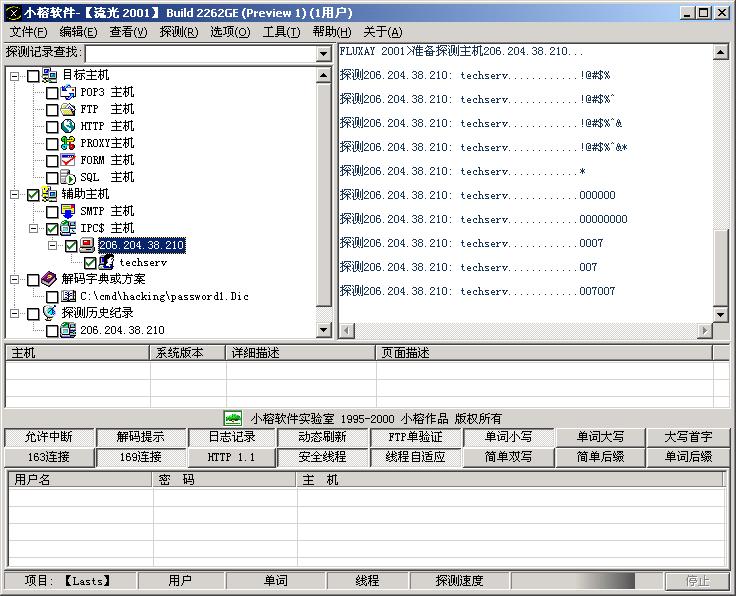Check the 目标主机 checkbox
The image size is (736, 596).
33,76
